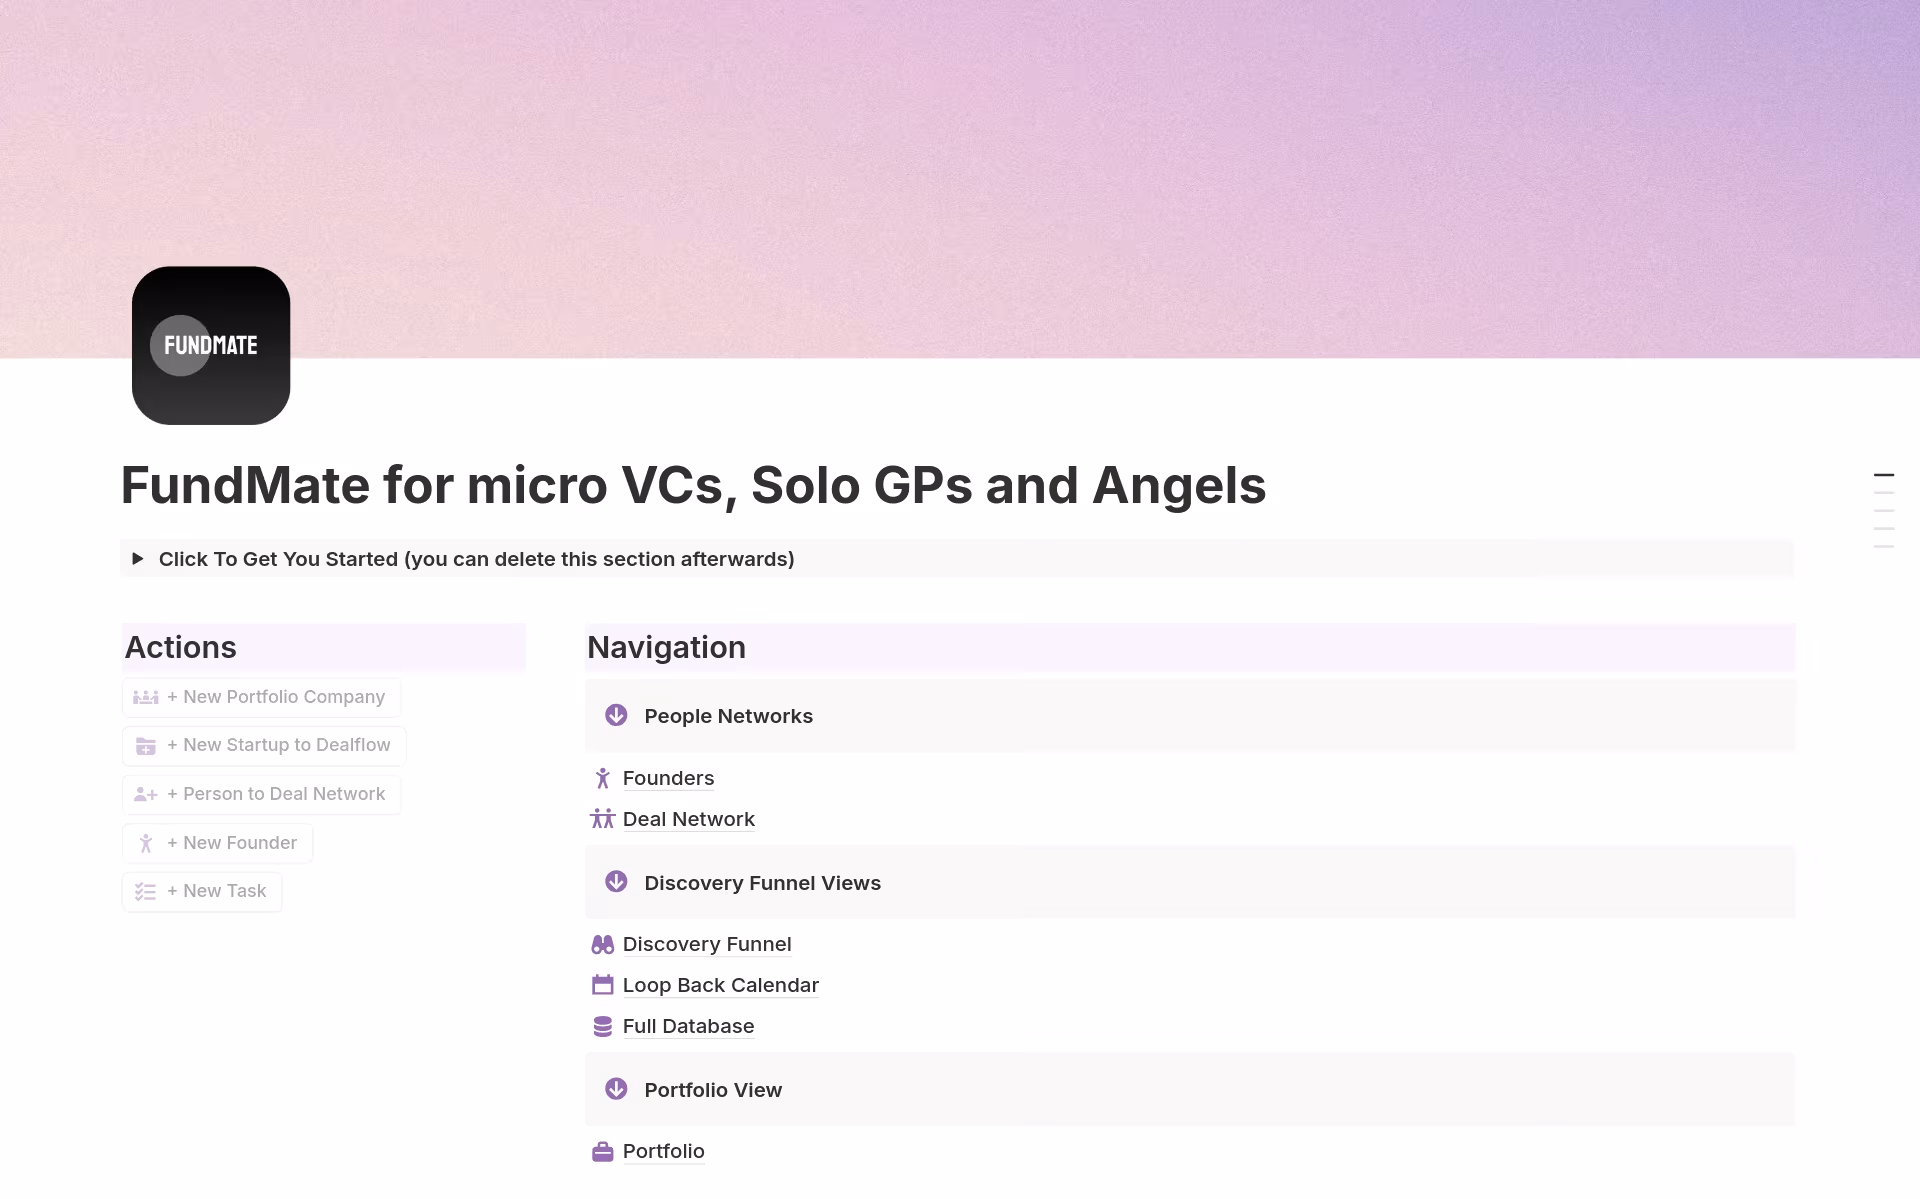Screen dimensions: 1920x1199
Task: Add a New Task from Actions
Action: click(x=202, y=891)
